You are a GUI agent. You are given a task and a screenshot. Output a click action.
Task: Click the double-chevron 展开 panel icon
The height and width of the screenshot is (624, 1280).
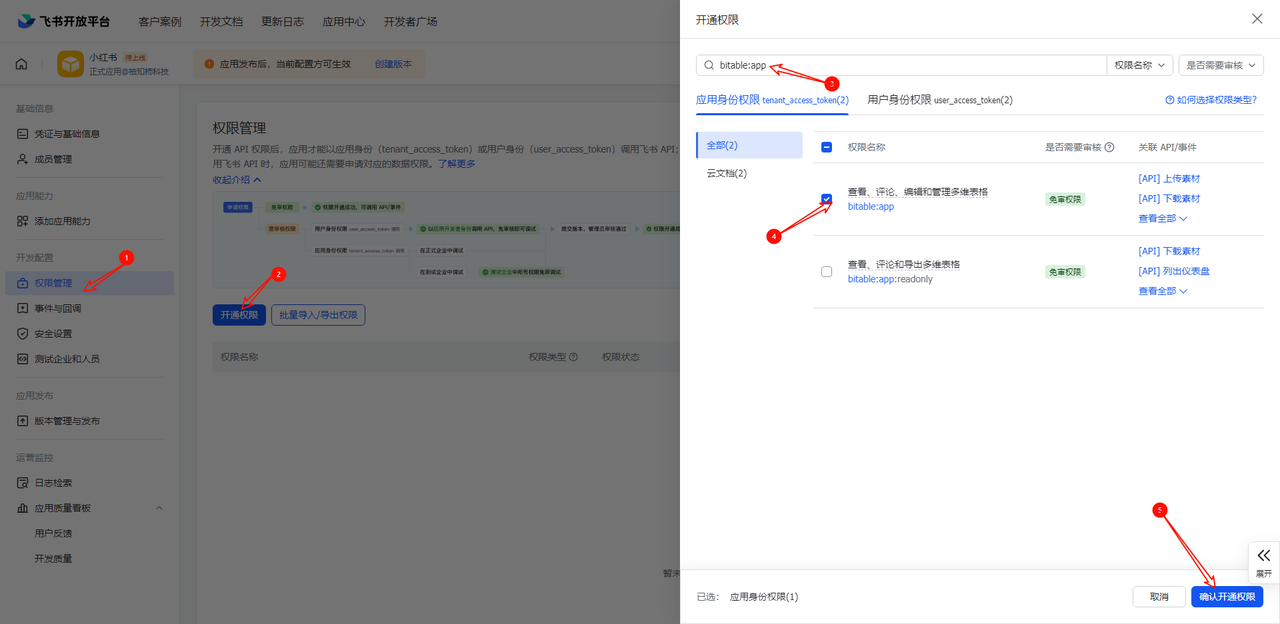point(1264,555)
